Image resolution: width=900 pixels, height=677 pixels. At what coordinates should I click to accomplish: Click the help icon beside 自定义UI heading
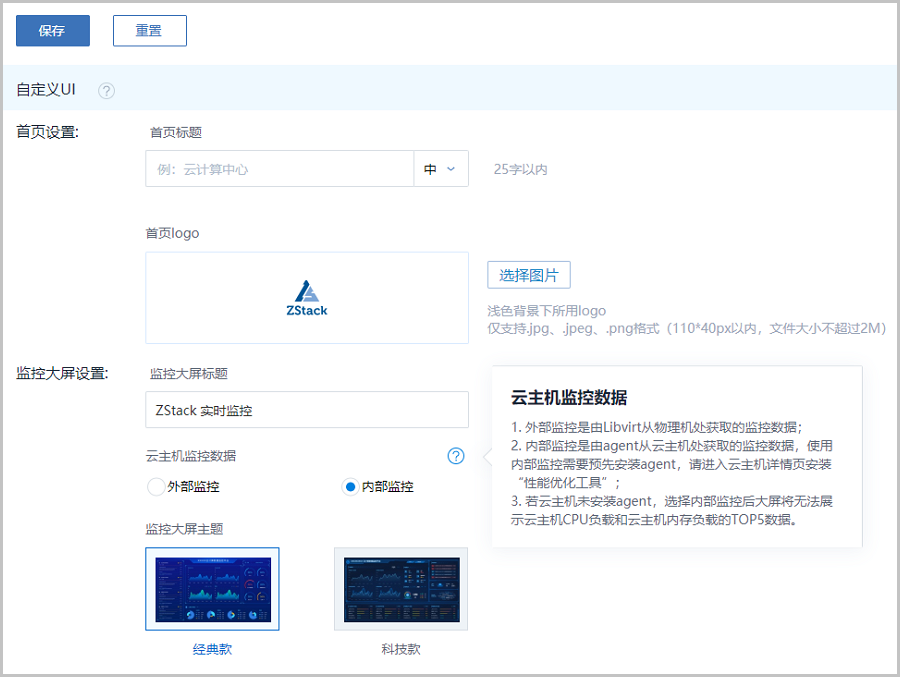[x=105, y=89]
